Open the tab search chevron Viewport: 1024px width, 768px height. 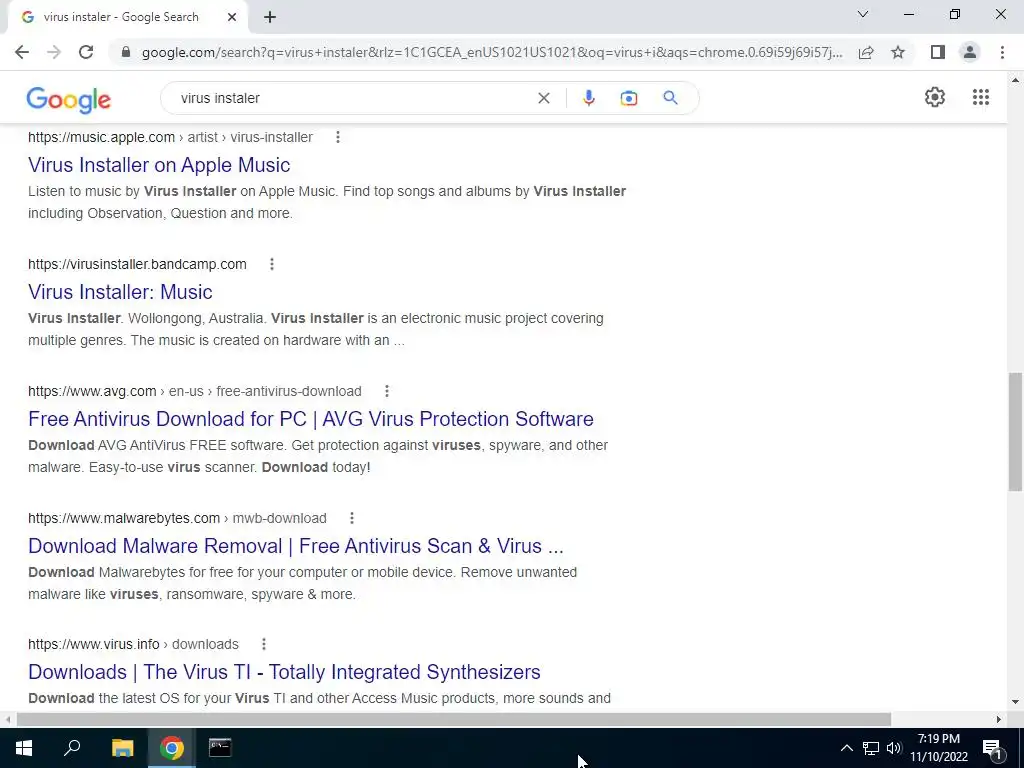click(x=863, y=14)
